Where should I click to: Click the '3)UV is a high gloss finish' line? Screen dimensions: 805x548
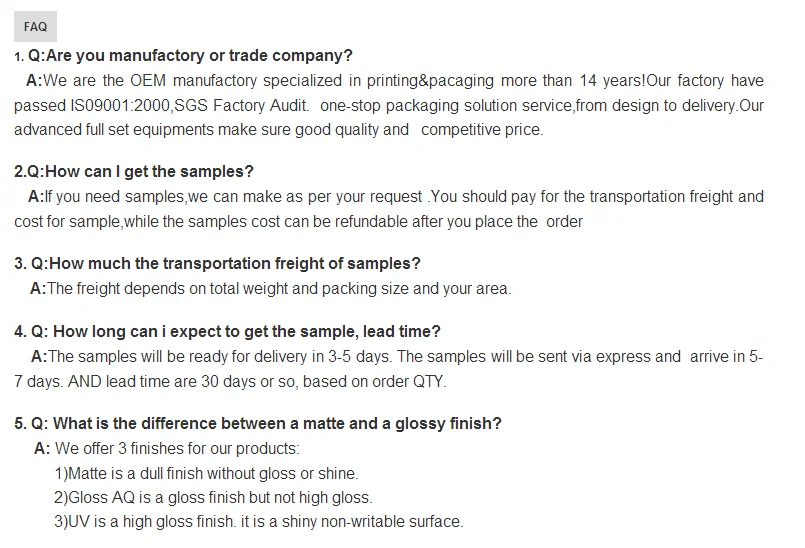(x=258, y=521)
